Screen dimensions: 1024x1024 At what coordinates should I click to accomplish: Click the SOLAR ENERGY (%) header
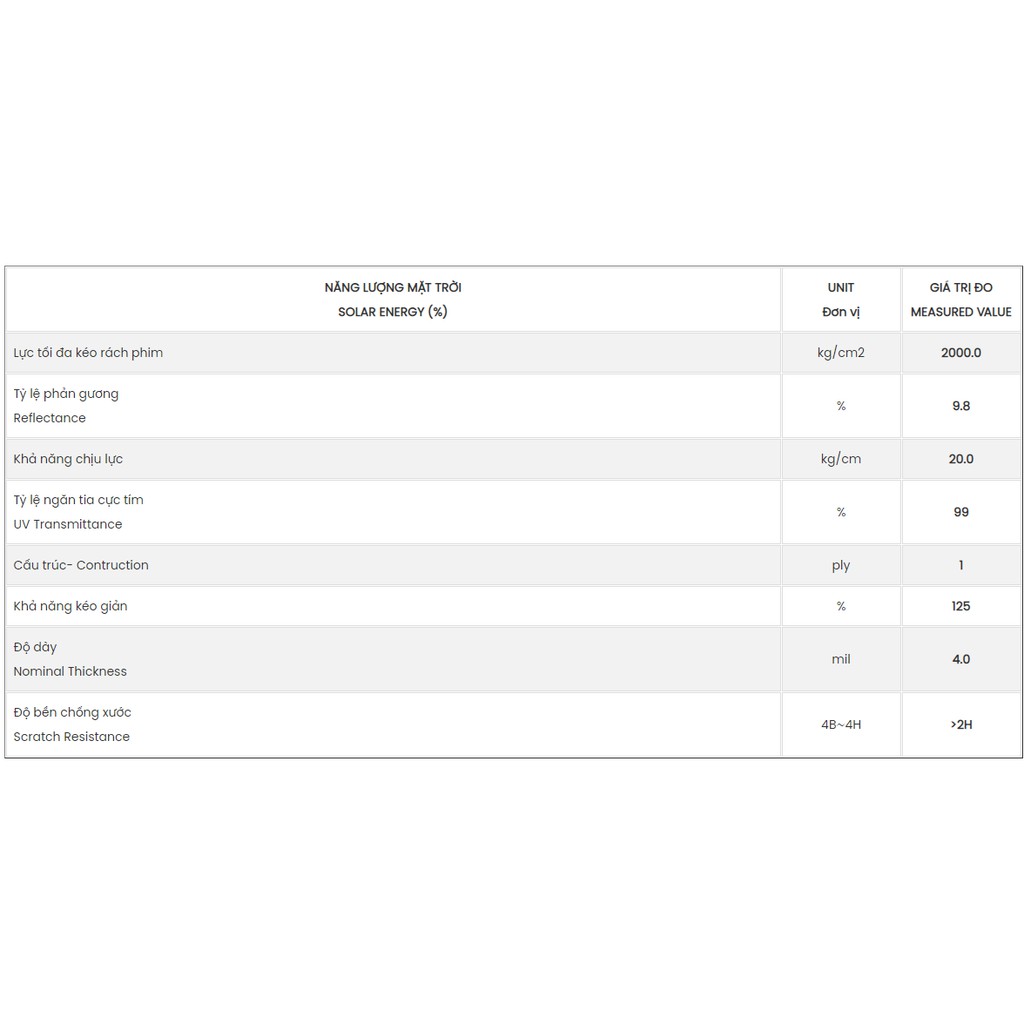click(392, 311)
